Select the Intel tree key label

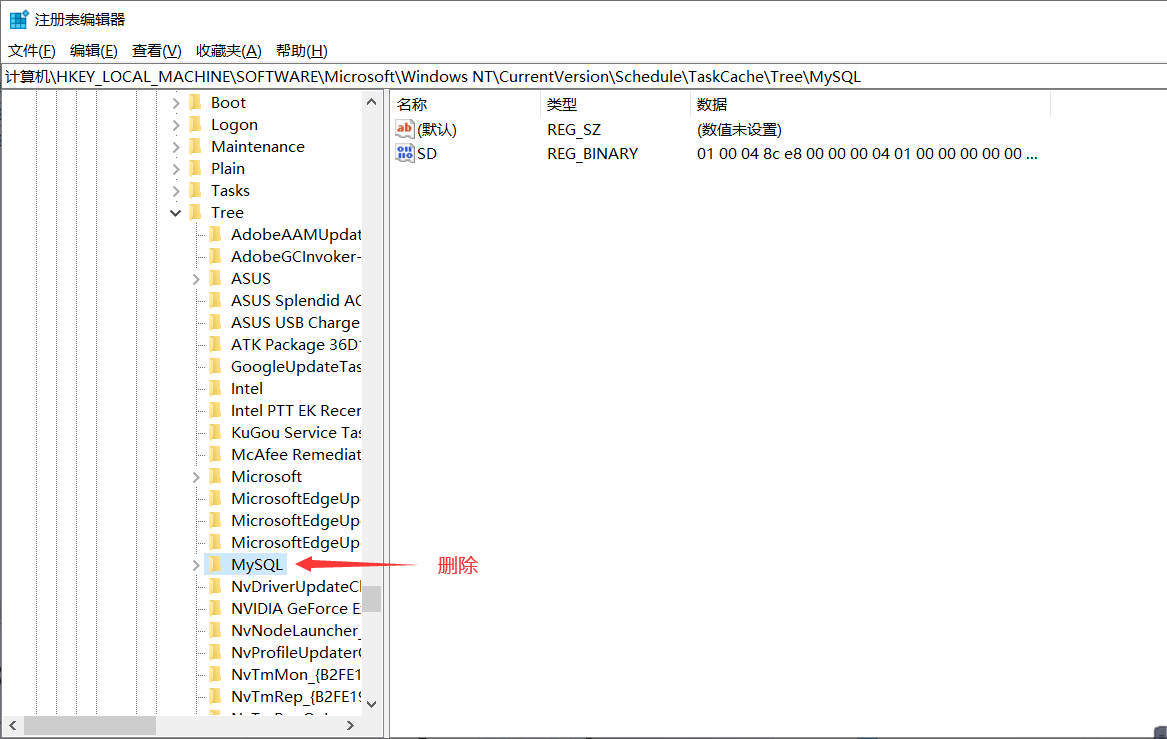coord(246,388)
